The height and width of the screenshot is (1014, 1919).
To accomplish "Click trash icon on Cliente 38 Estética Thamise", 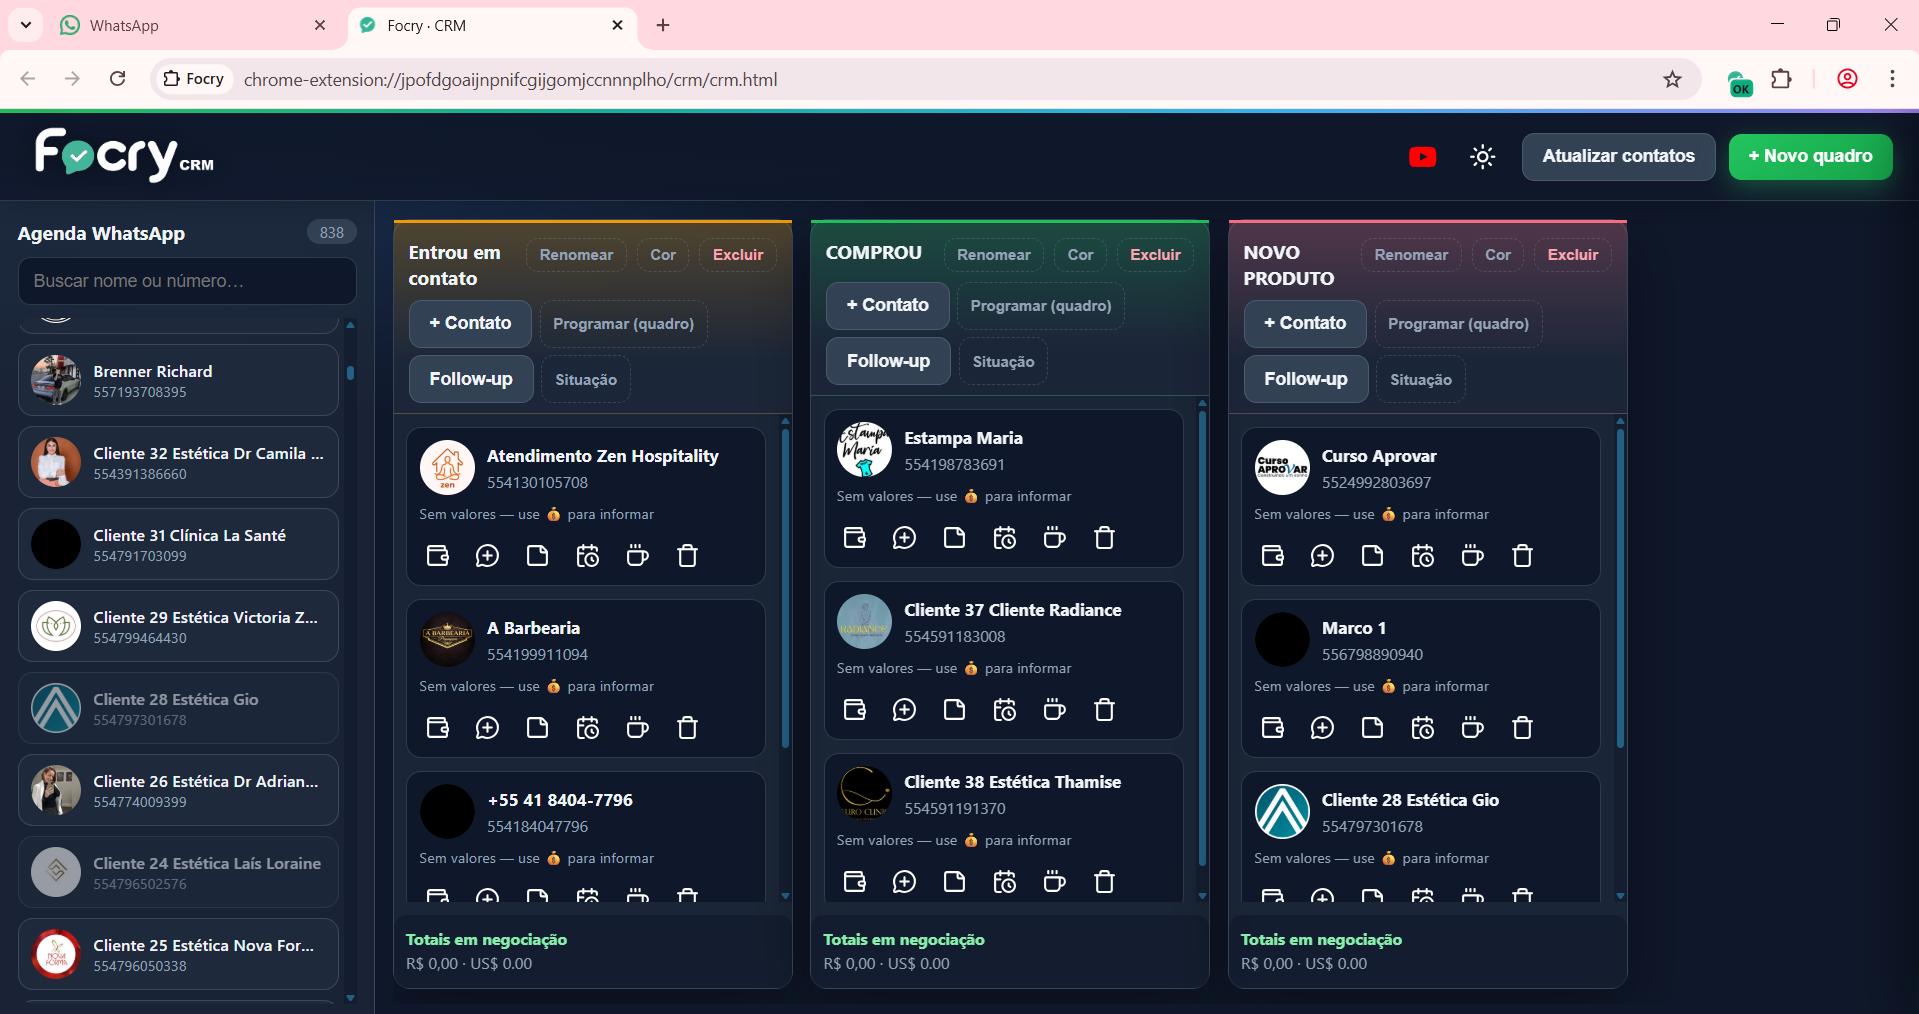I will (1104, 882).
